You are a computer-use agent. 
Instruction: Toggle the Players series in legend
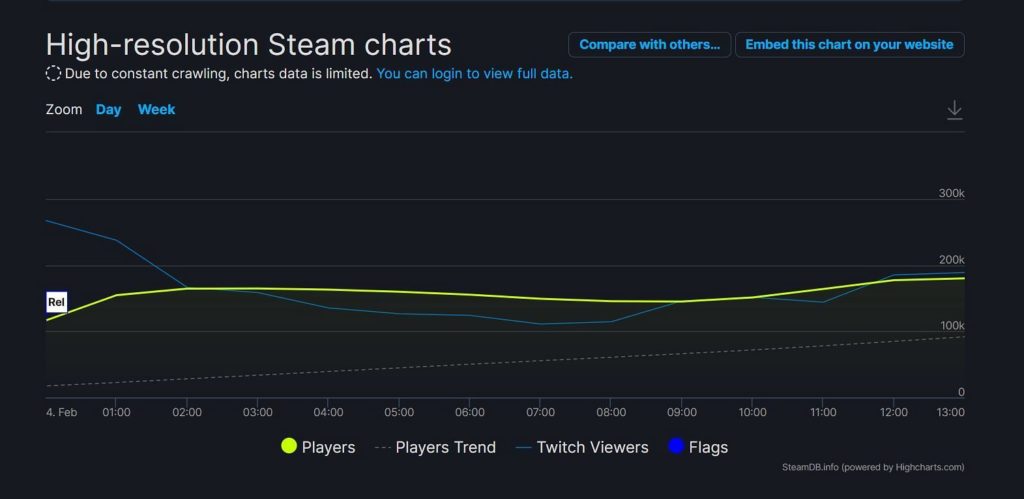(x=318, y=447)
